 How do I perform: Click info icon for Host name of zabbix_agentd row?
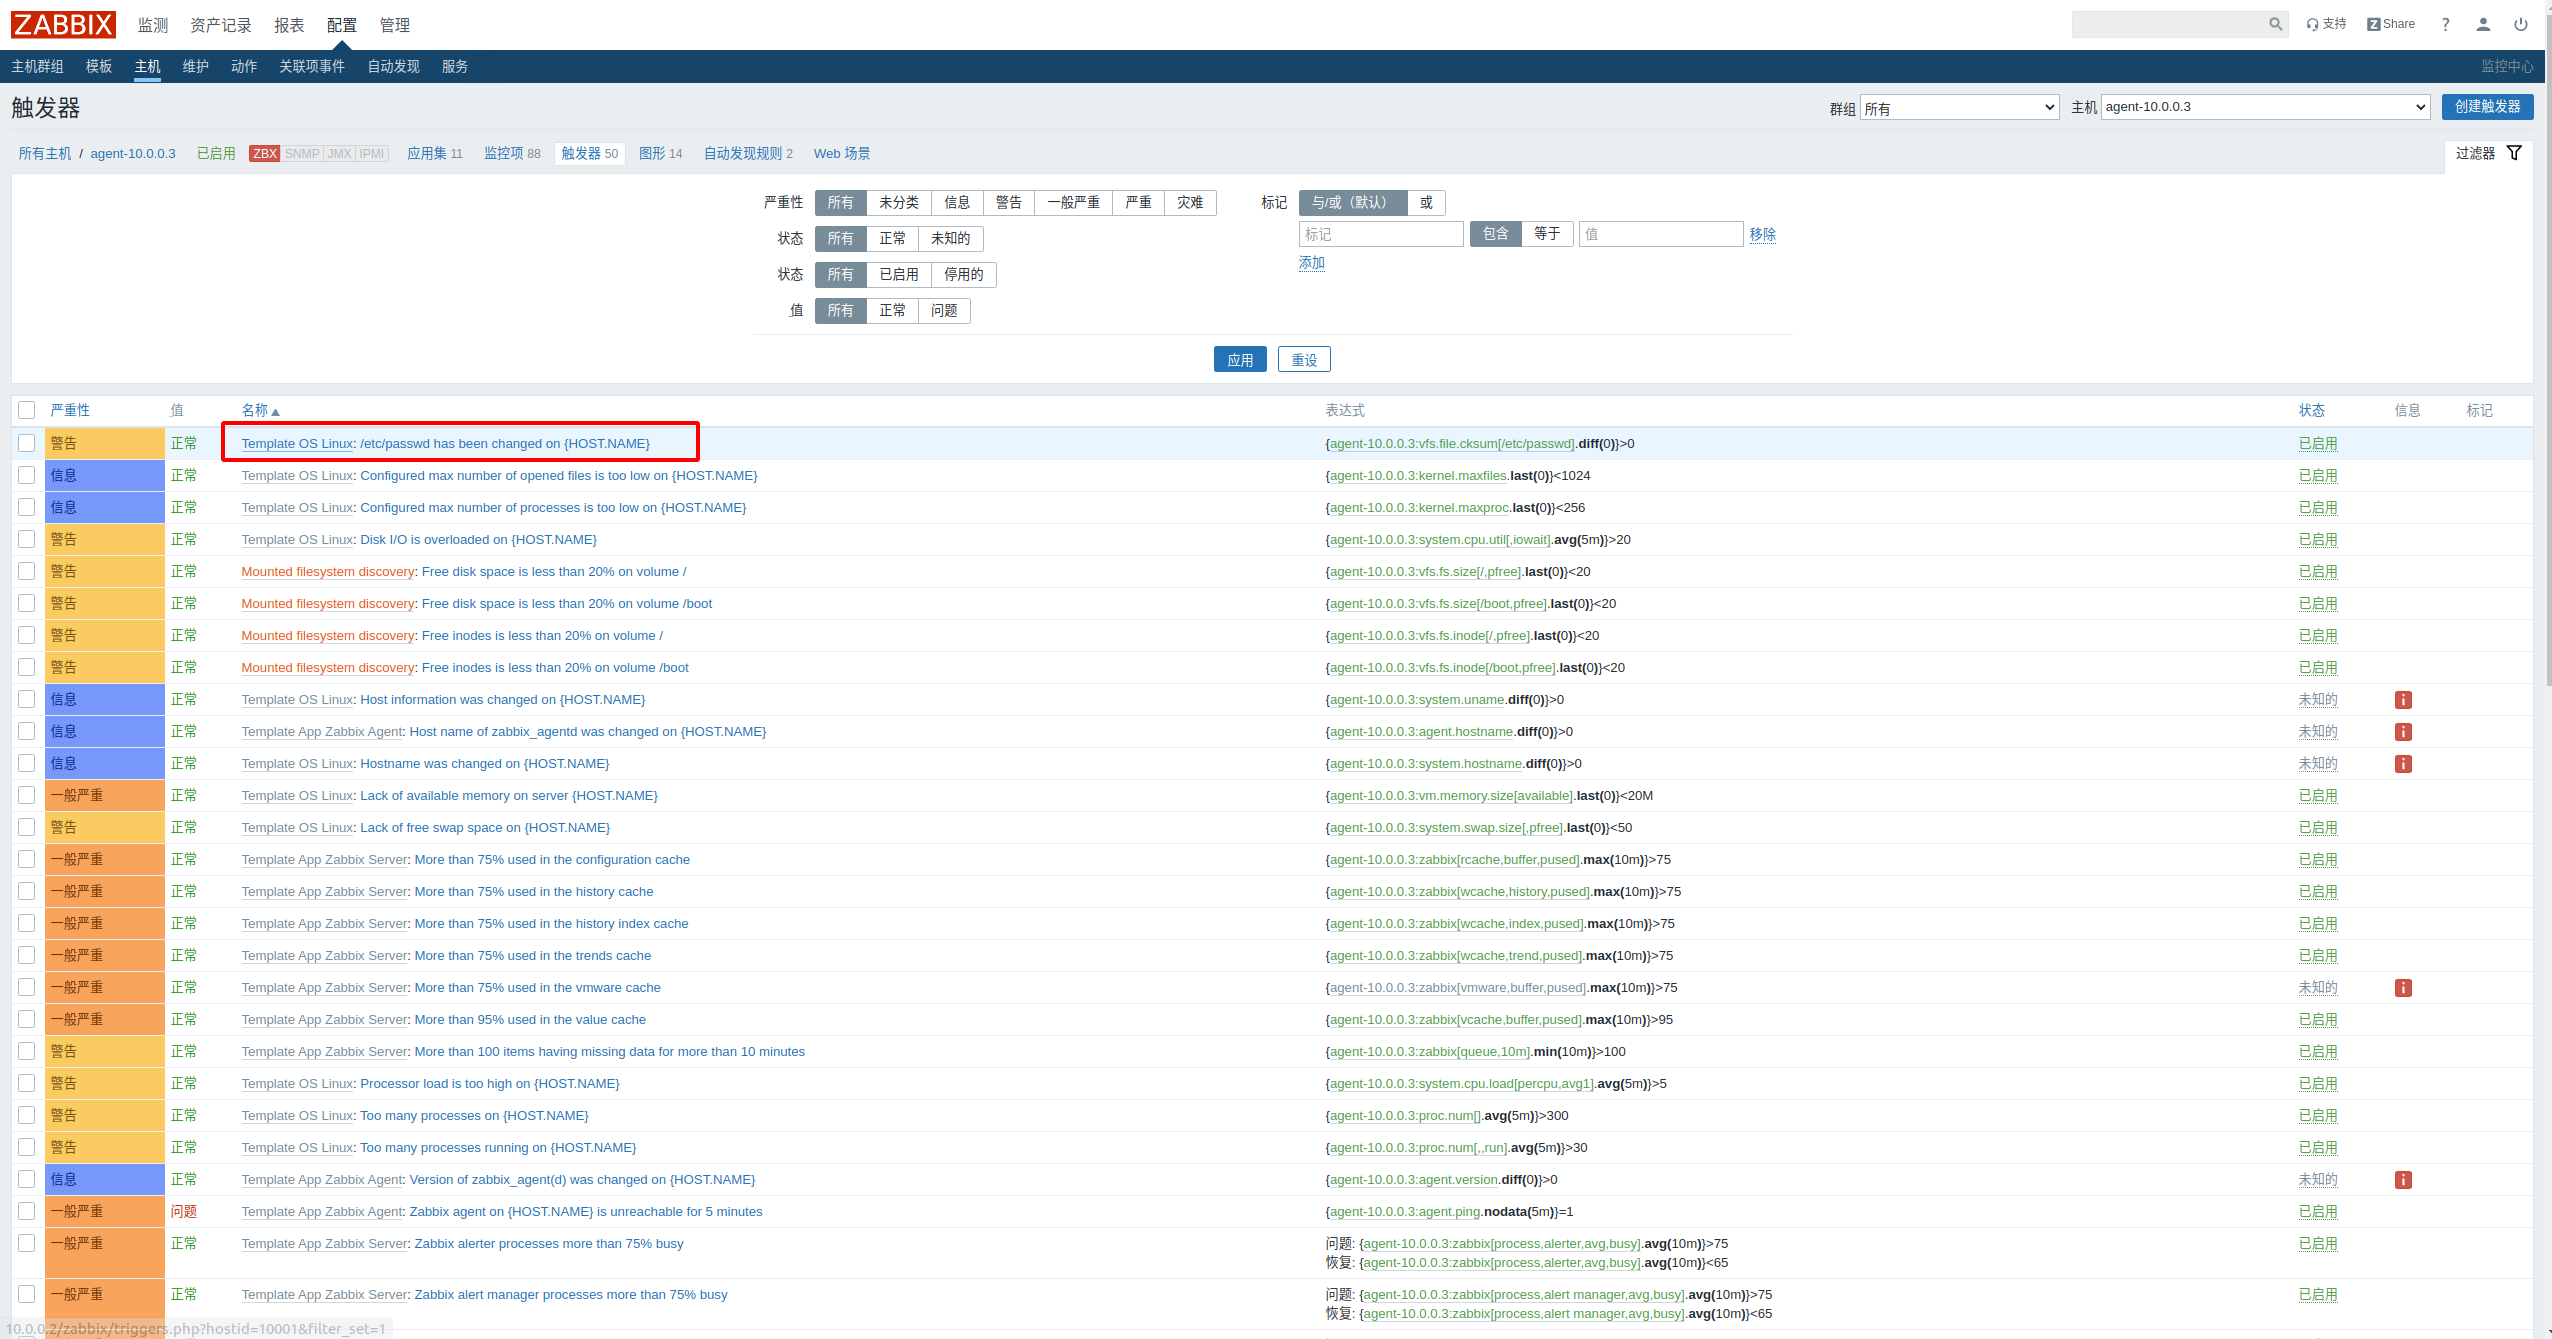tap(2403, 732)
